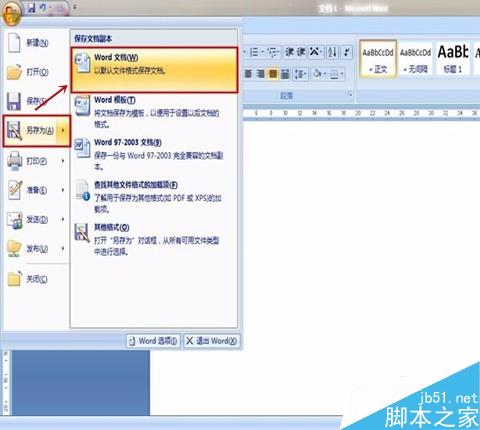Click the vertical ruler on left

6,382
